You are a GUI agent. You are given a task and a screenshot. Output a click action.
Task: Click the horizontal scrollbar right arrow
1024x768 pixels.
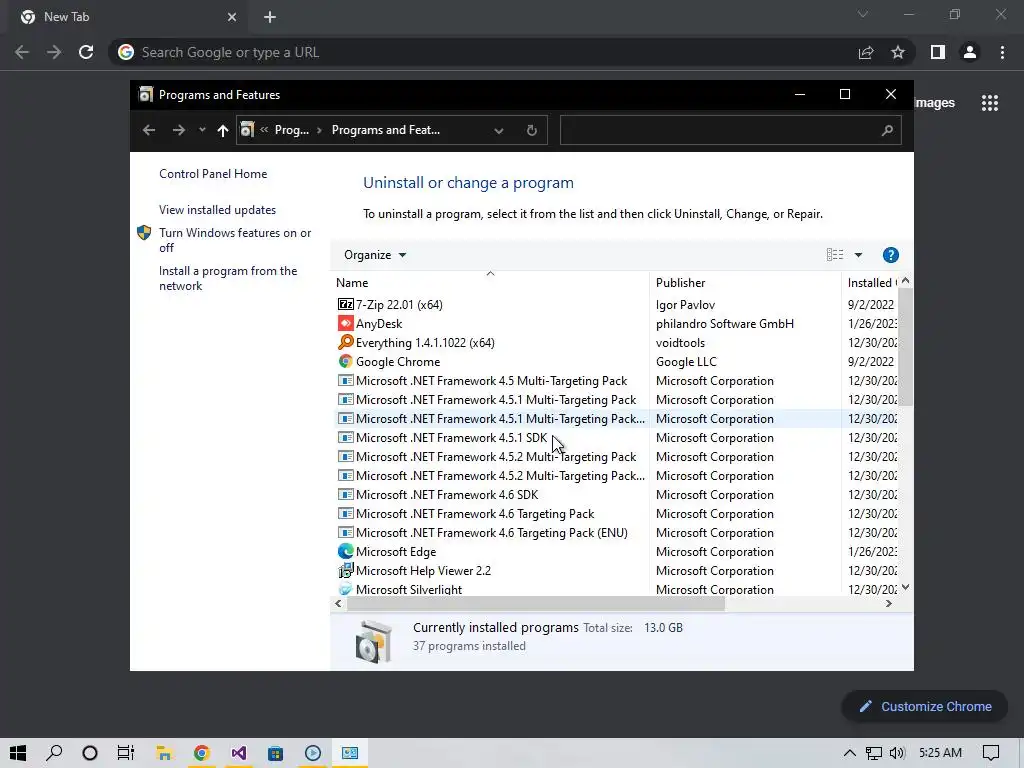tap(888, 603)
